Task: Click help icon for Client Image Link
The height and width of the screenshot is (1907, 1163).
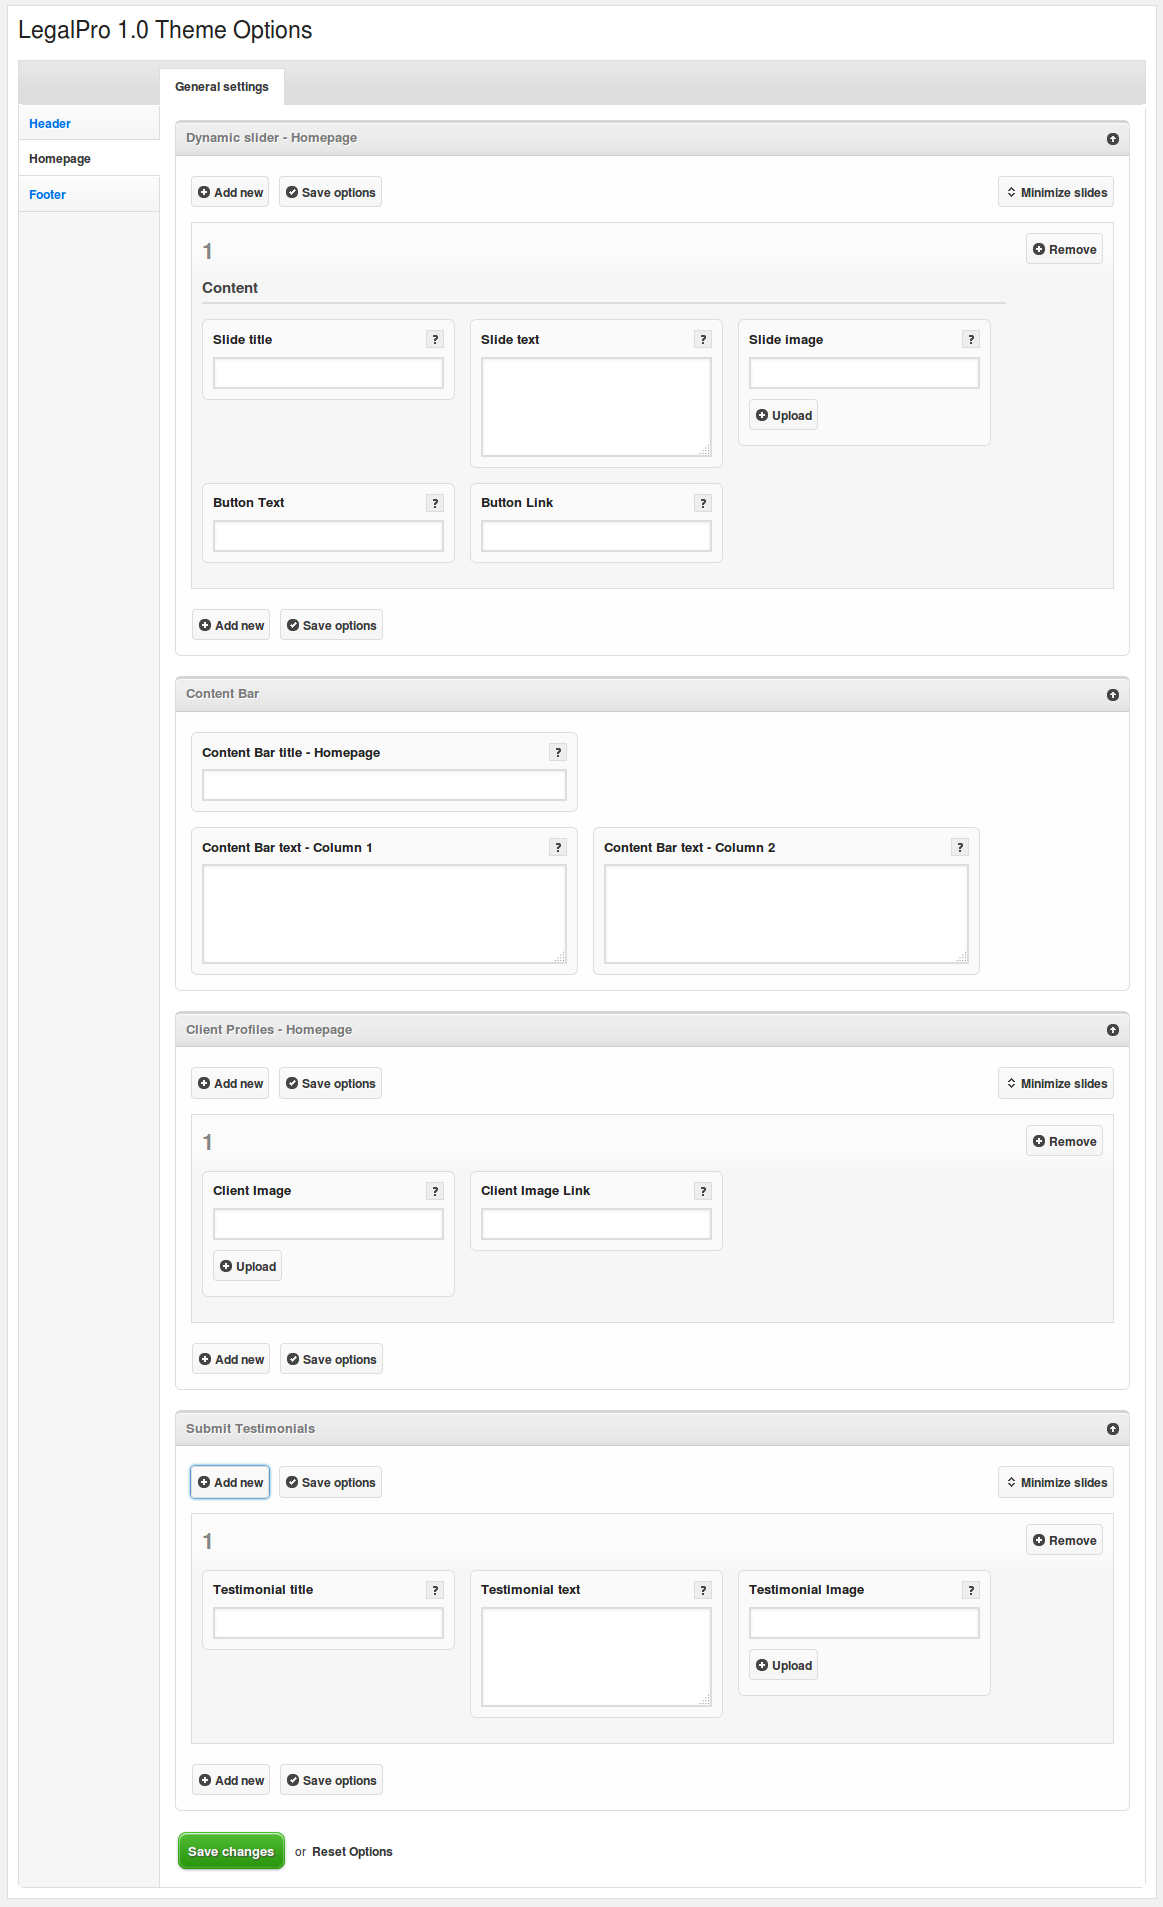Action: [x=703, y=1191]
